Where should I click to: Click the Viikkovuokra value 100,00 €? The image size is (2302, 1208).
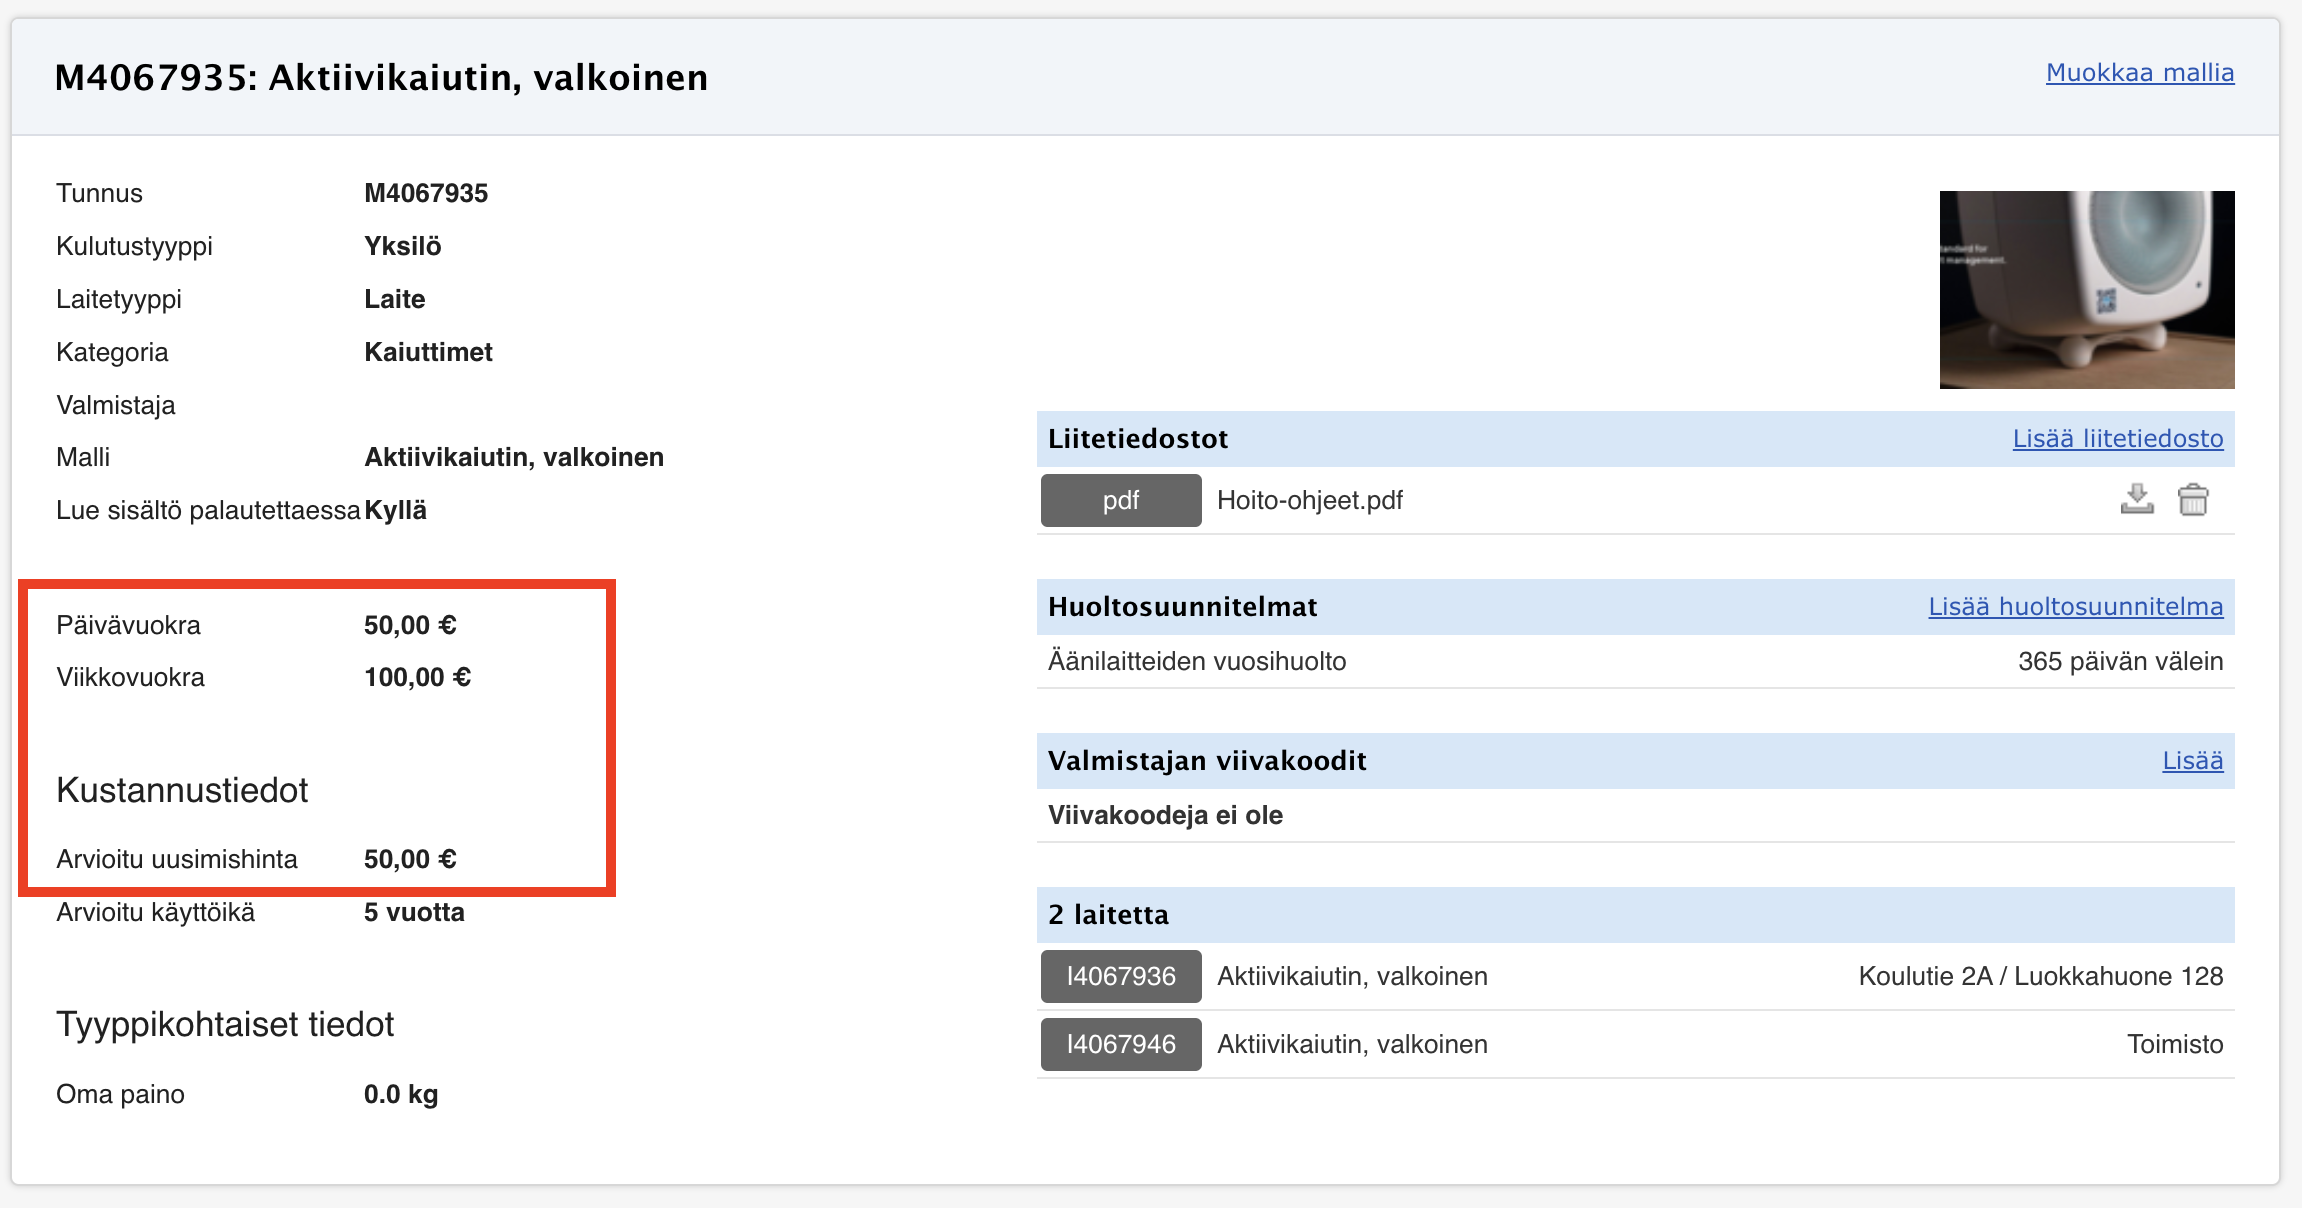point(417,677)
